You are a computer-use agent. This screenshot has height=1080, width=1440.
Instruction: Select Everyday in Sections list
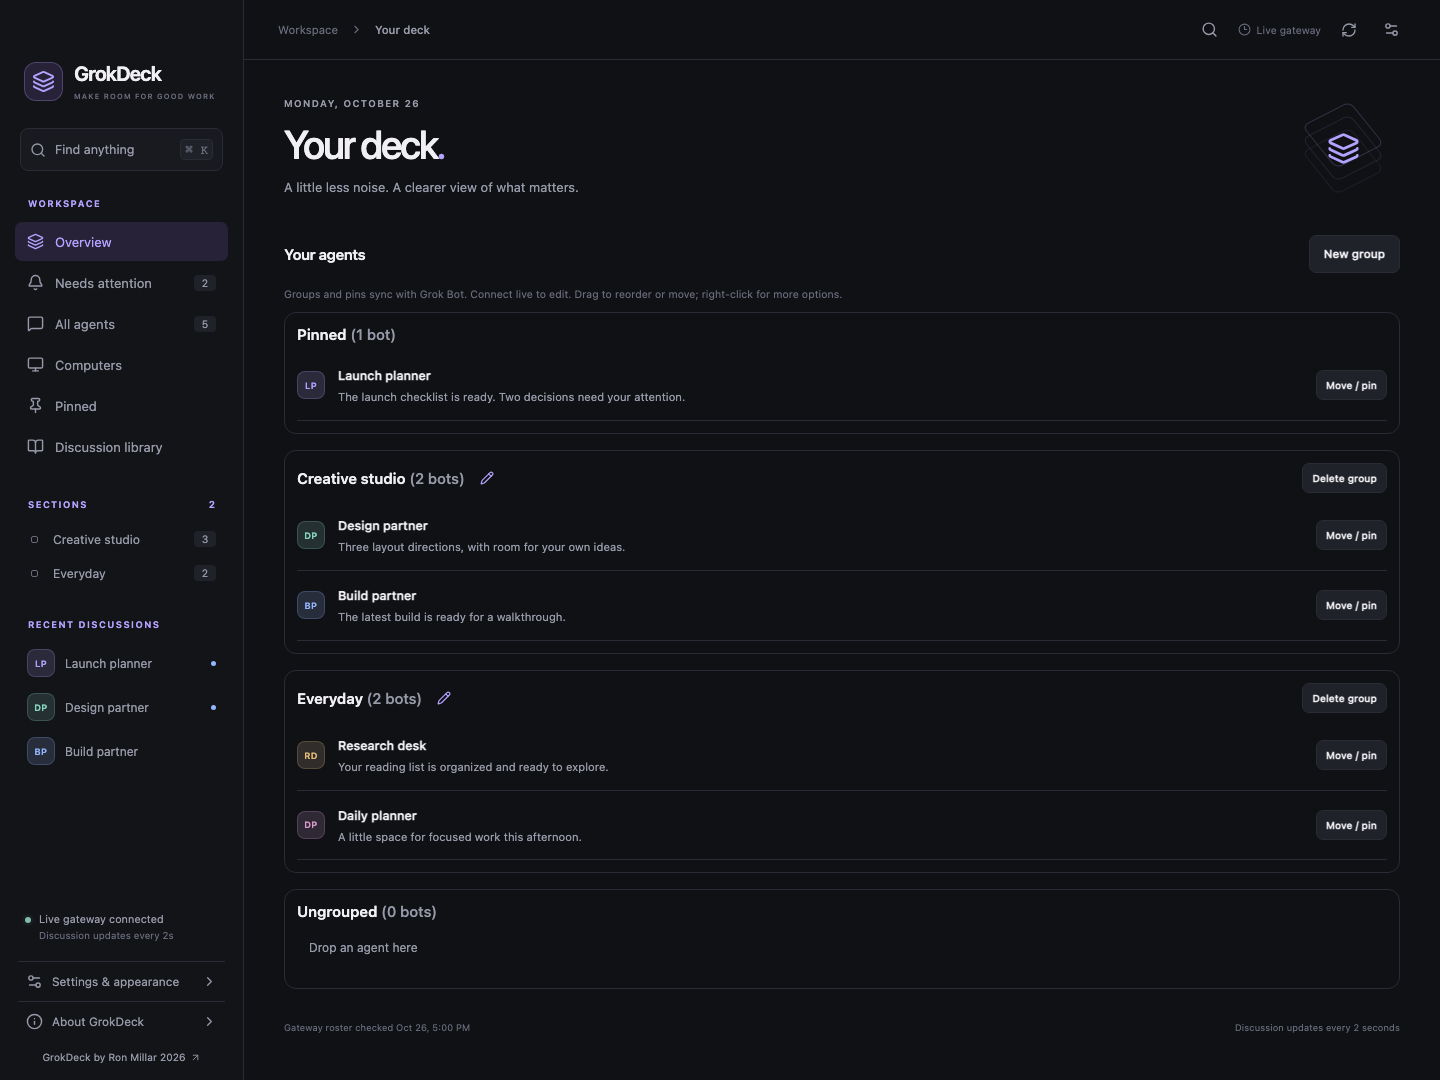(121, 573)
